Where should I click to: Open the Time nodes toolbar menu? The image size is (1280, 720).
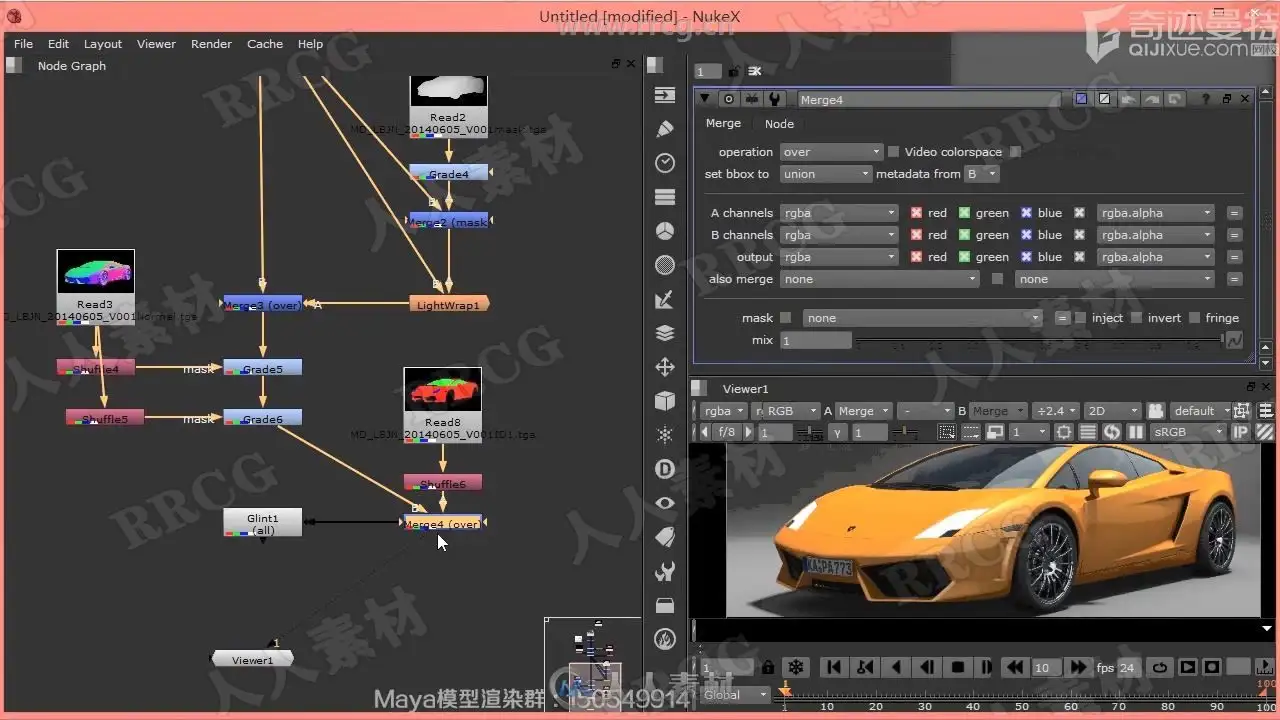click(665, 163)
